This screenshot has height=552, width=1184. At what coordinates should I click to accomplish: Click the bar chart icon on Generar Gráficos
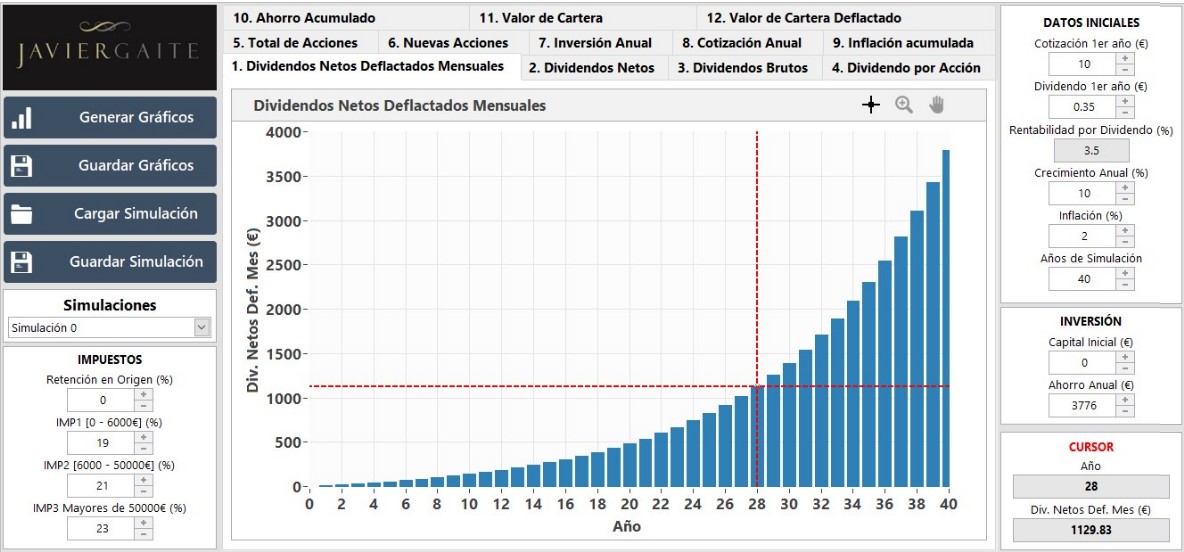22,118
